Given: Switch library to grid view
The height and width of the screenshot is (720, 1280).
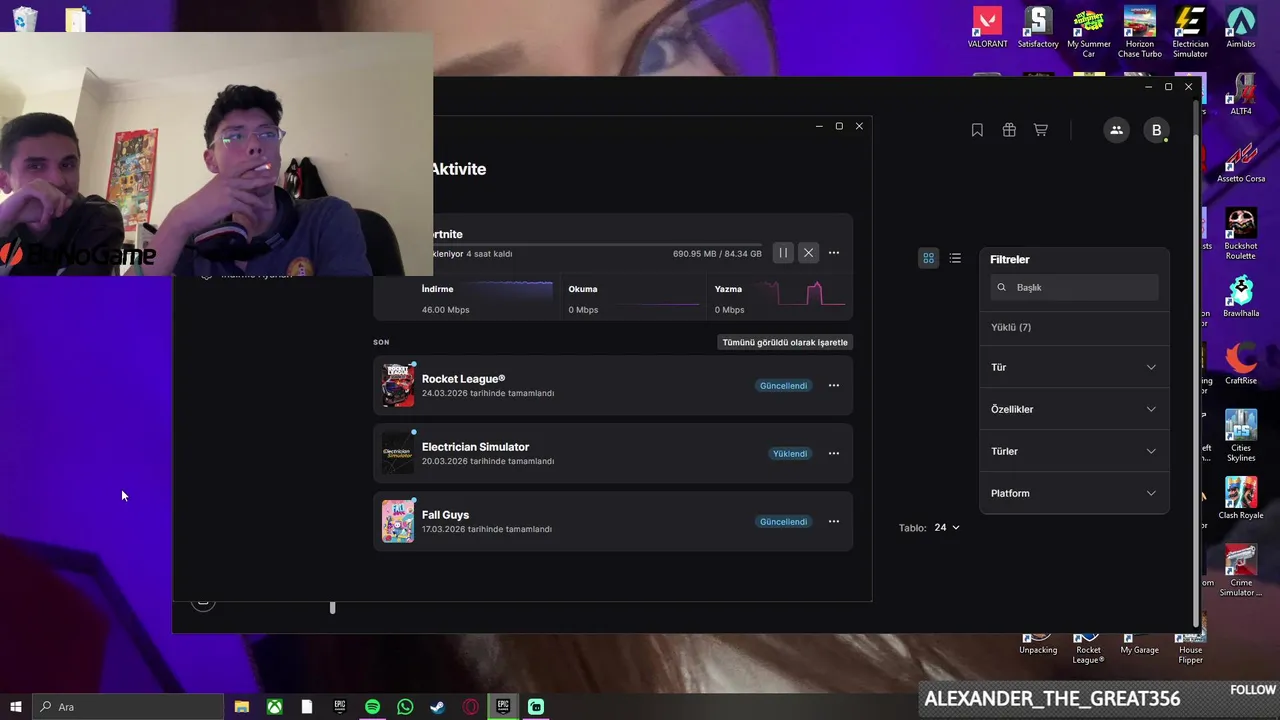Looking at the screenshot, I should pyautogui.click(x=929, y=258).
